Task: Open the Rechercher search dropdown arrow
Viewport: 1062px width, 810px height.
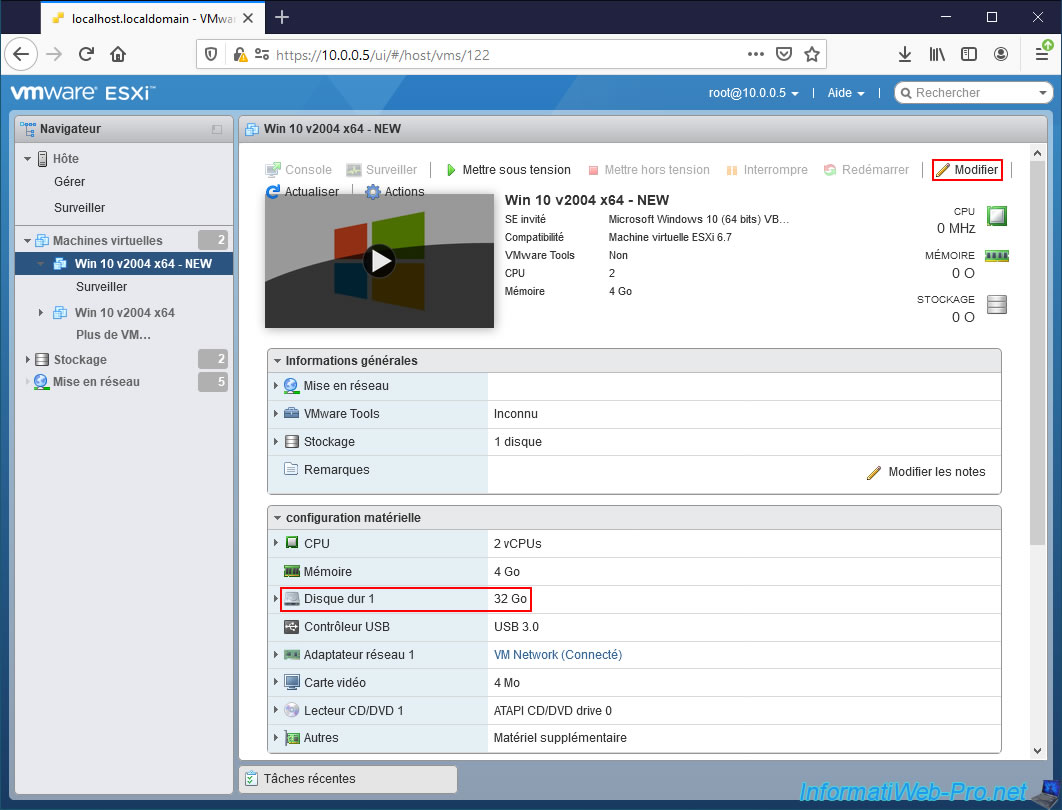Action: coord(1042,93)
